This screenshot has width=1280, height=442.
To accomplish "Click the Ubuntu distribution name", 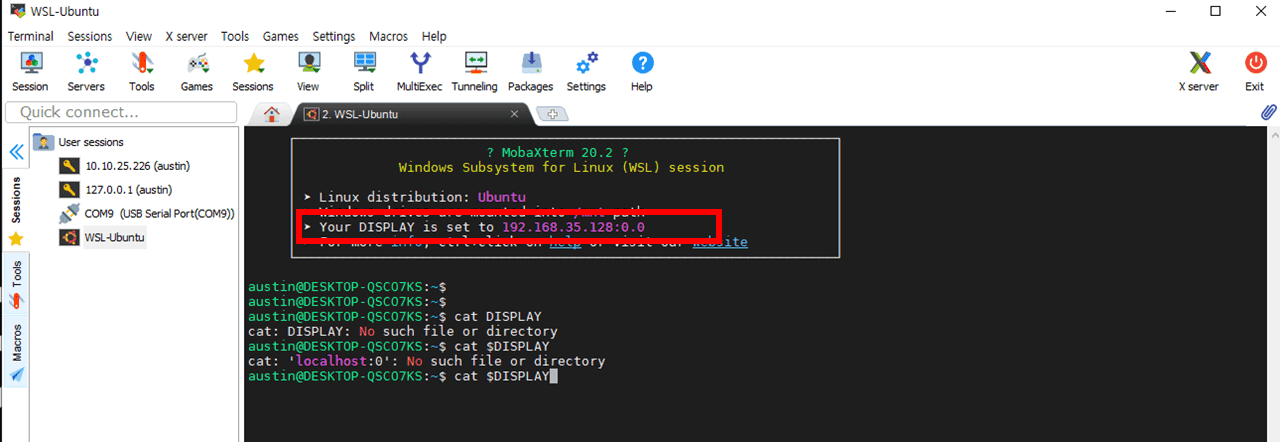I will [502, 197].
